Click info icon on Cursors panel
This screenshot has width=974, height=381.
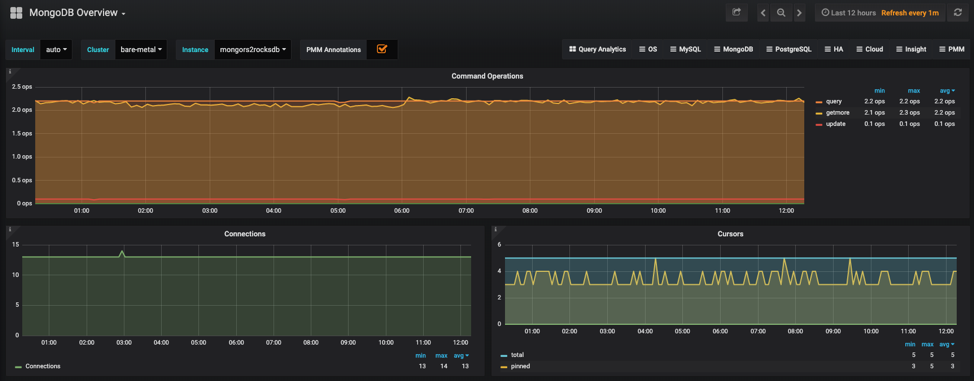(x=496, y=229)
